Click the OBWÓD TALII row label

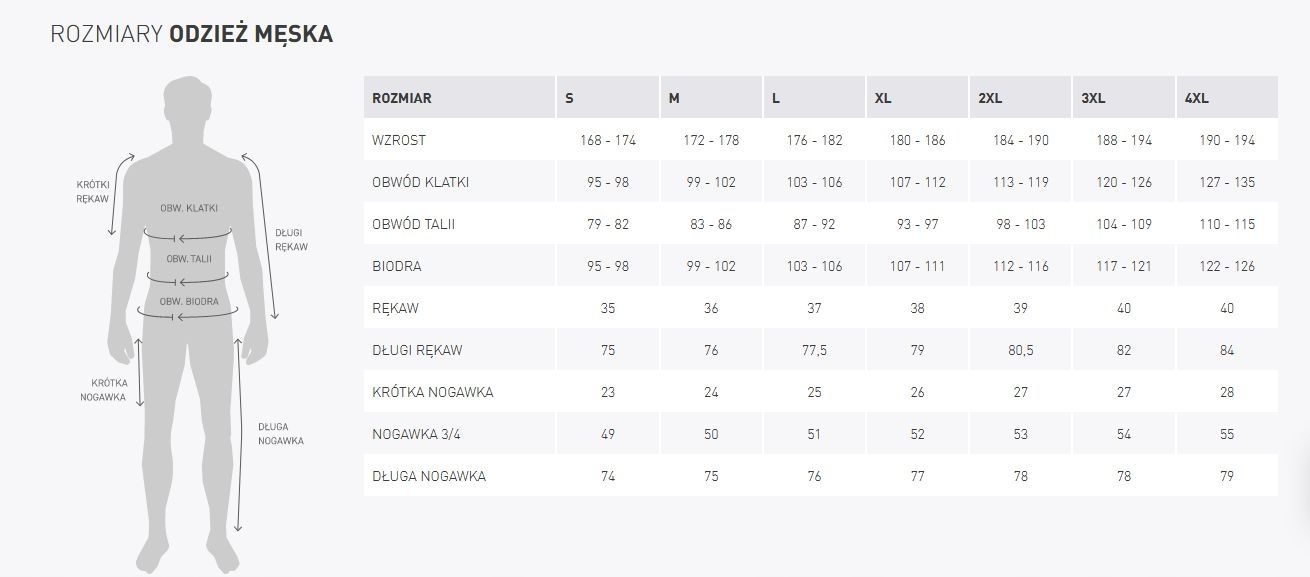click(x=413, y=224)
